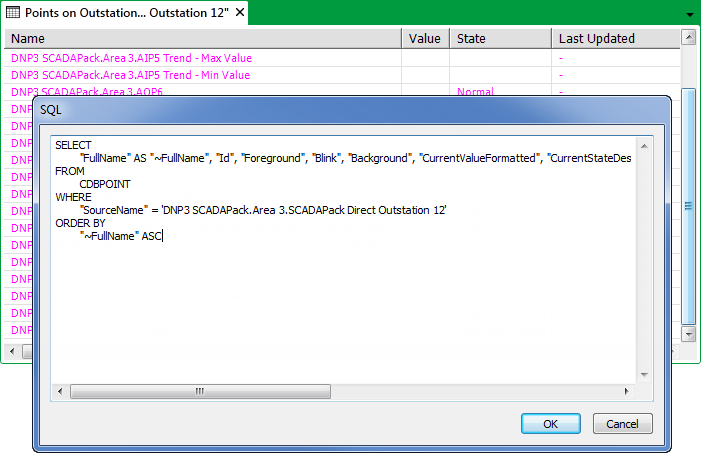Click the Cancel button in SQL dialog

(622, 424)
